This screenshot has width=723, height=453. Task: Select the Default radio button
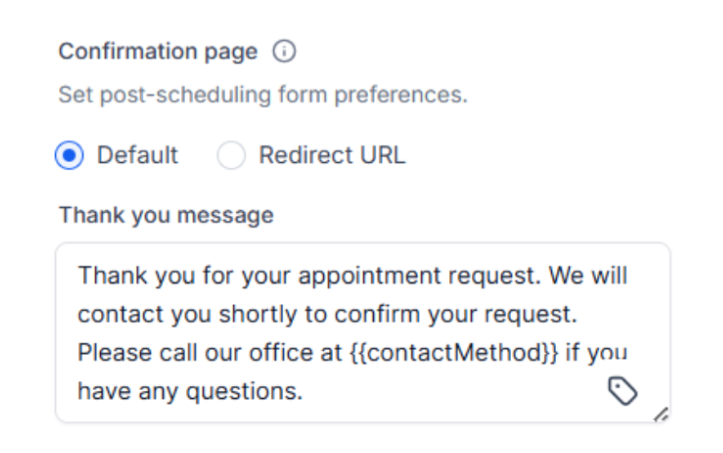coord(70,156)
